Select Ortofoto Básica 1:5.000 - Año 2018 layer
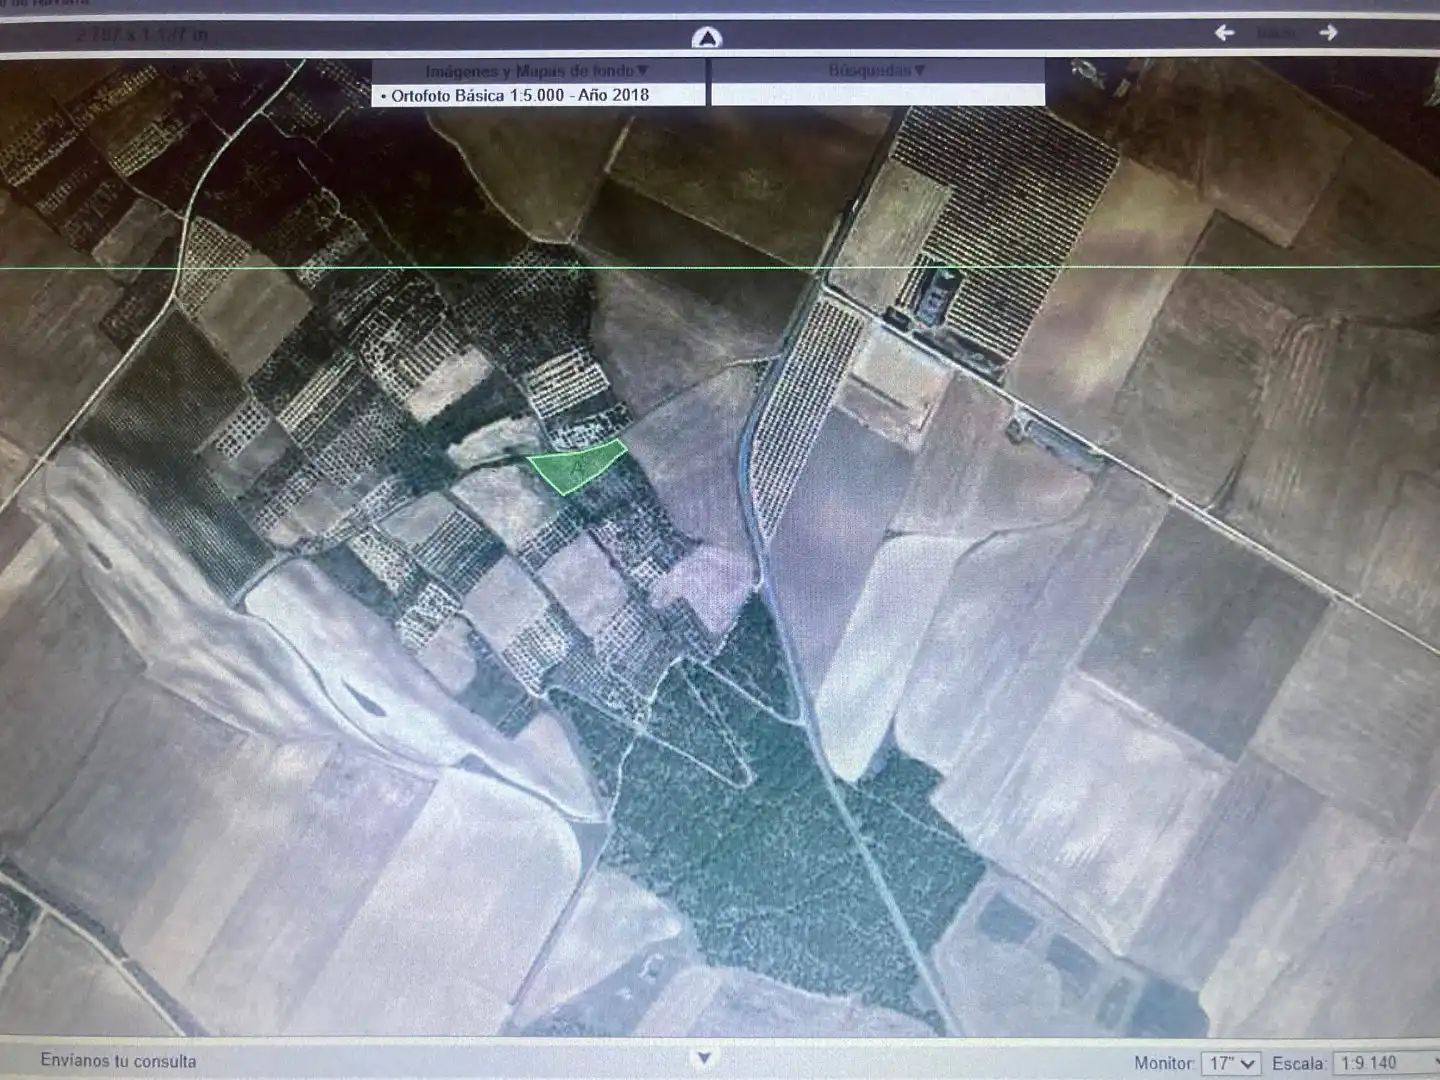The image size is (1440, 1080). [520, 95]
